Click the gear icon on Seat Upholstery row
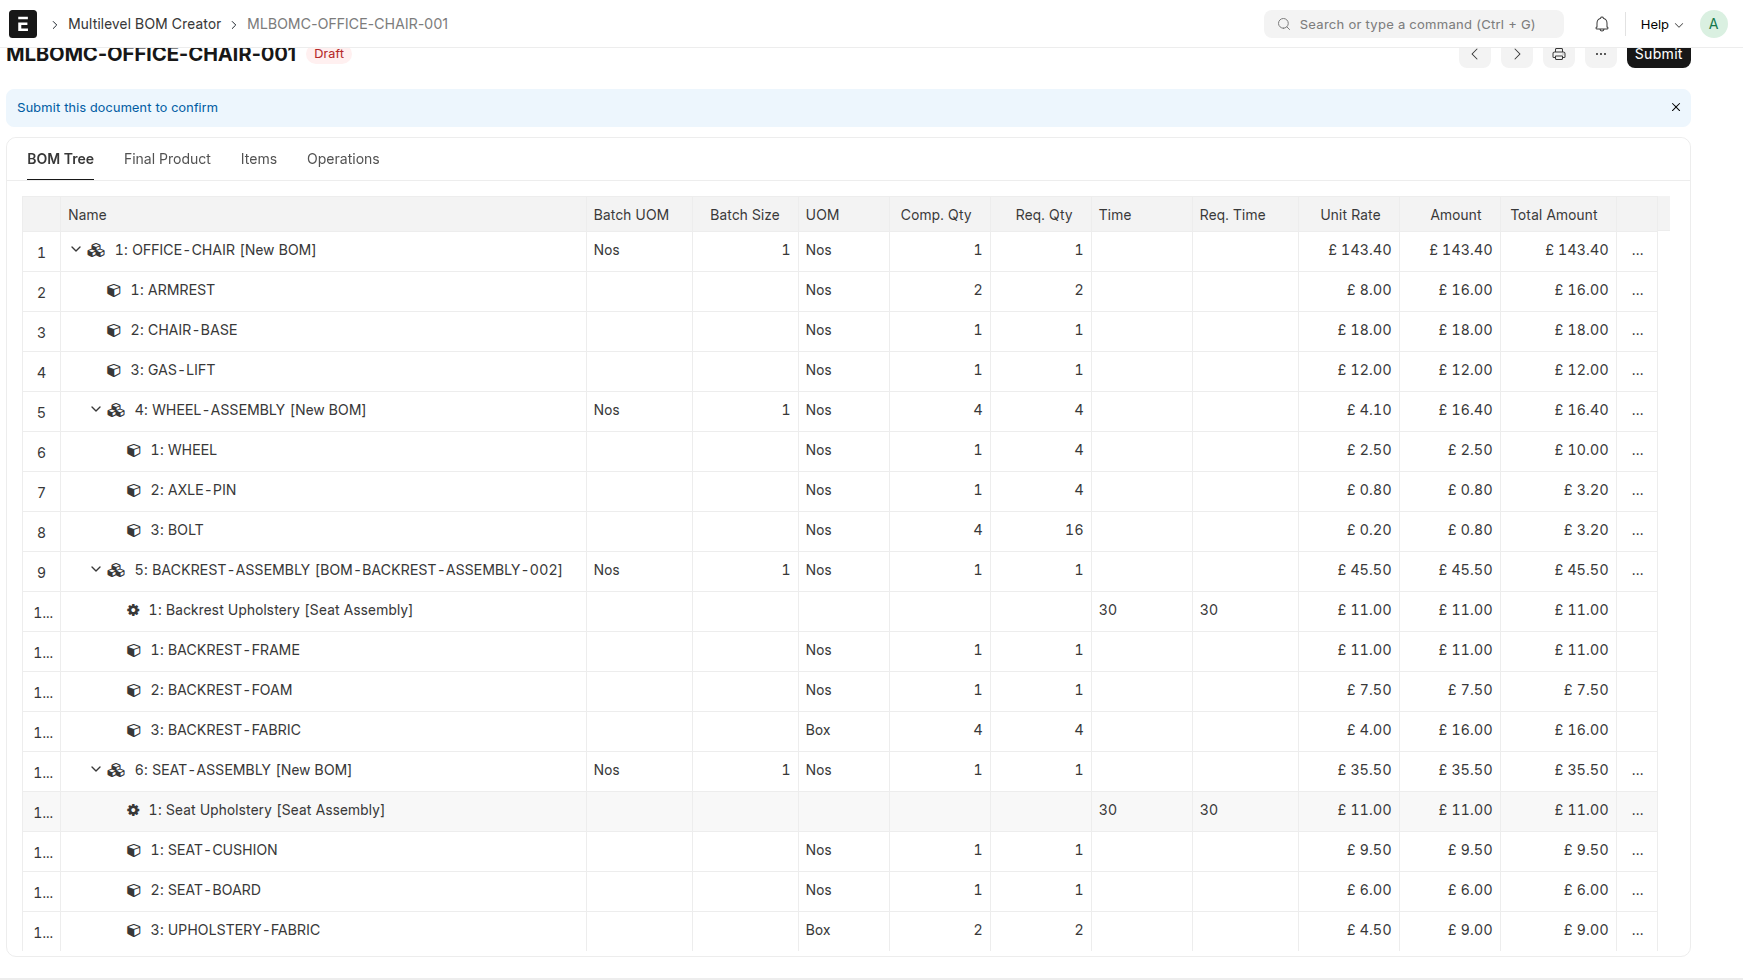The image size is (1743, 980). 133,810
